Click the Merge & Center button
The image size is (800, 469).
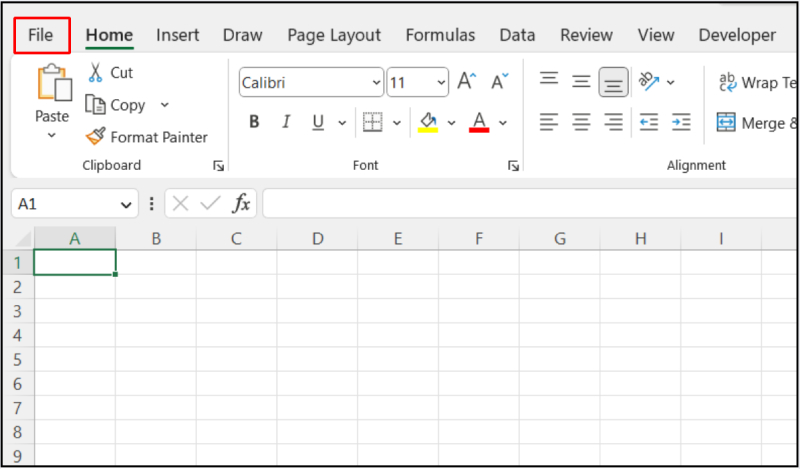(757, 123)
